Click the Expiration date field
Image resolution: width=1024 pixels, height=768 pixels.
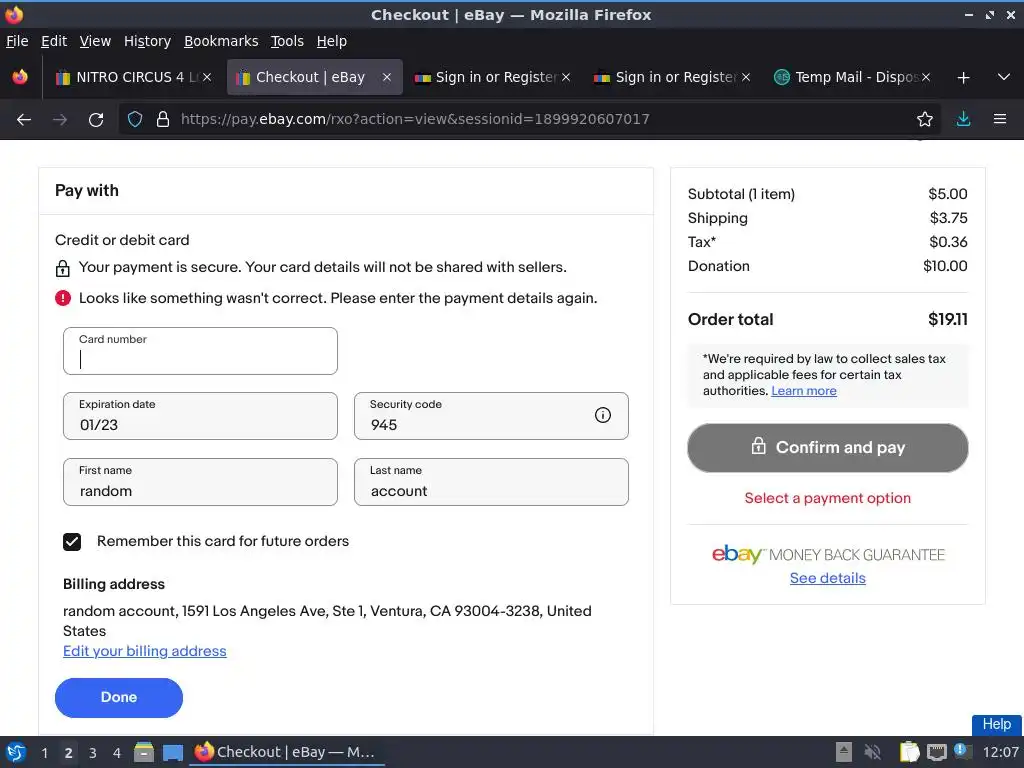tap(200, 416)
